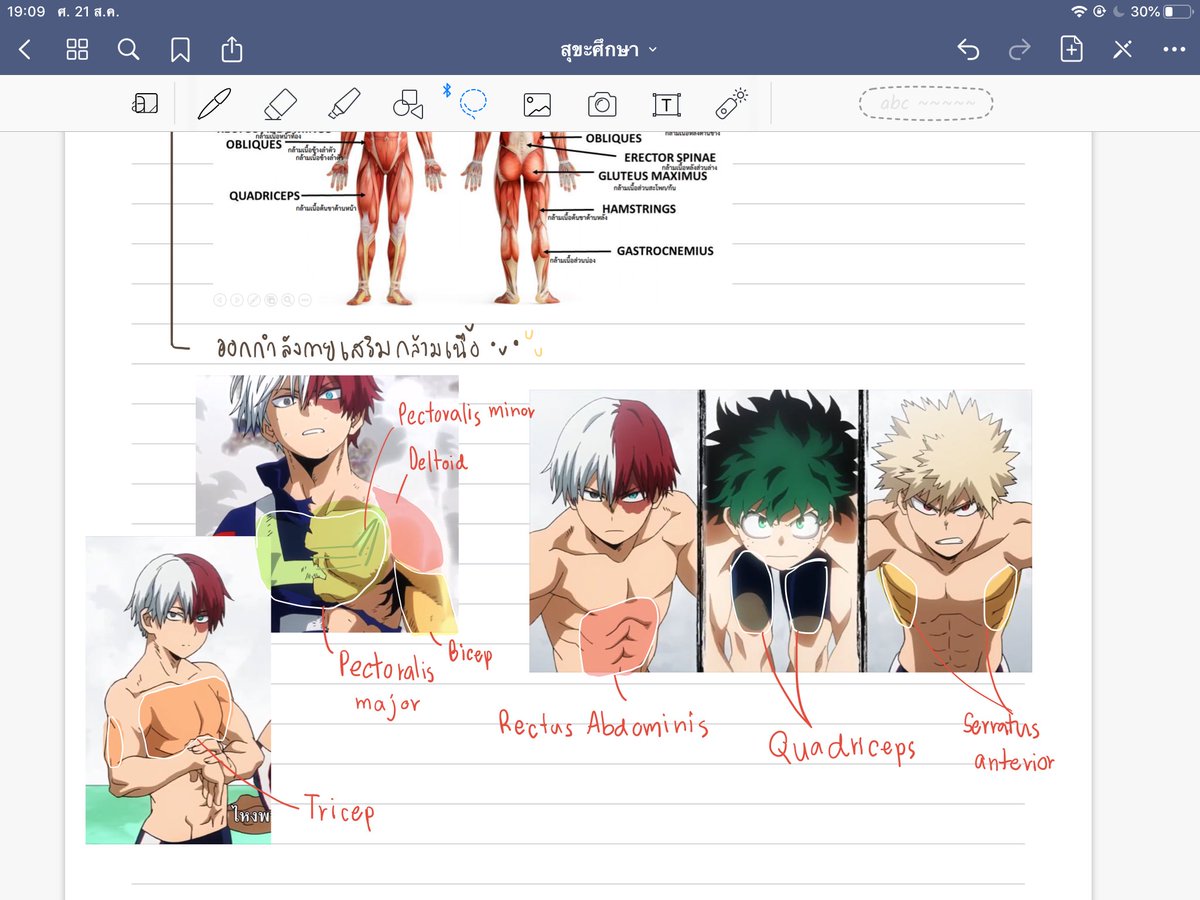Screen dimensions: 1200x900
Task: Select the Todoroki arms-crossed image
Action: pyautogui.click(x=178, y=690)
